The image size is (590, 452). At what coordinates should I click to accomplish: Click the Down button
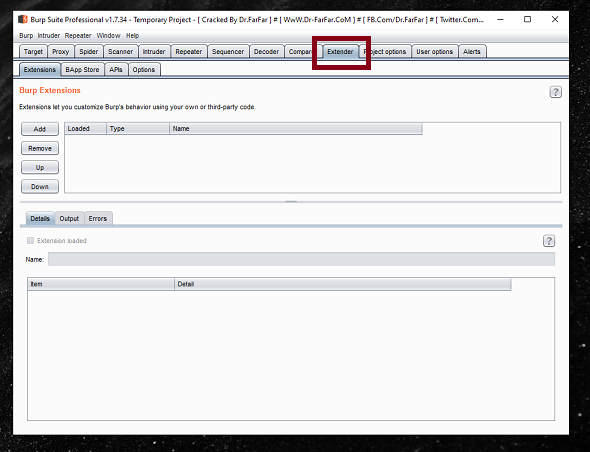pos(40,187)
